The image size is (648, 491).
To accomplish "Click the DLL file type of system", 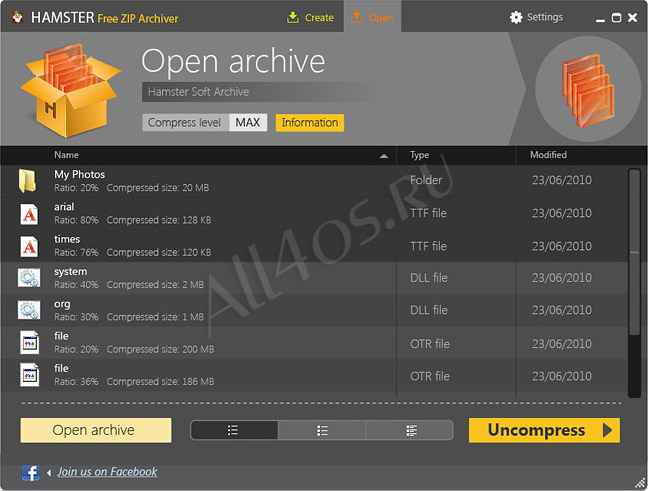I will (x=429, y=277).
